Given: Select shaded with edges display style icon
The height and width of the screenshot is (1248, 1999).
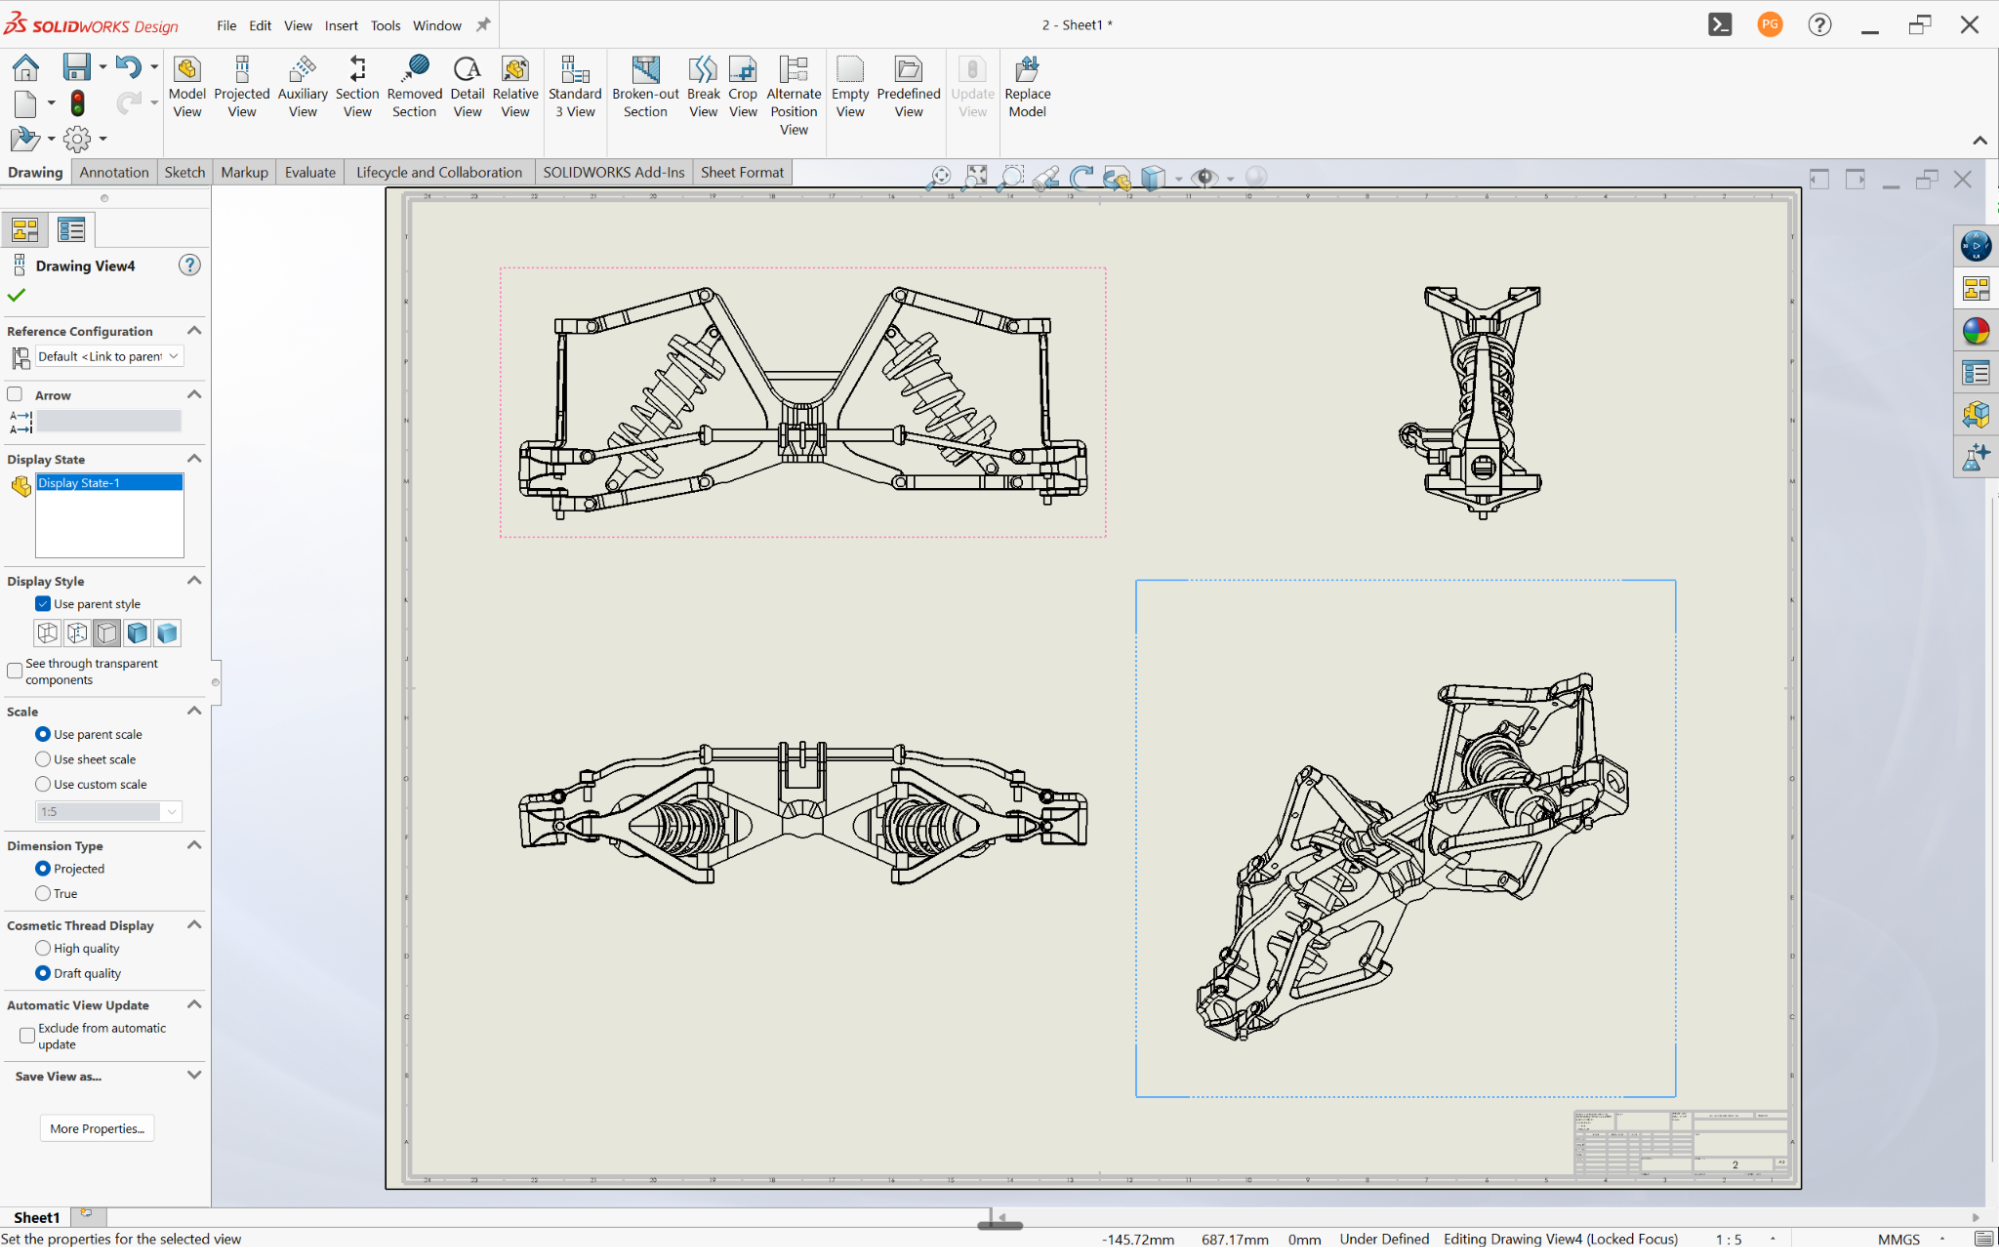Looking at the screenshot, I should click(x=137, y=633).
